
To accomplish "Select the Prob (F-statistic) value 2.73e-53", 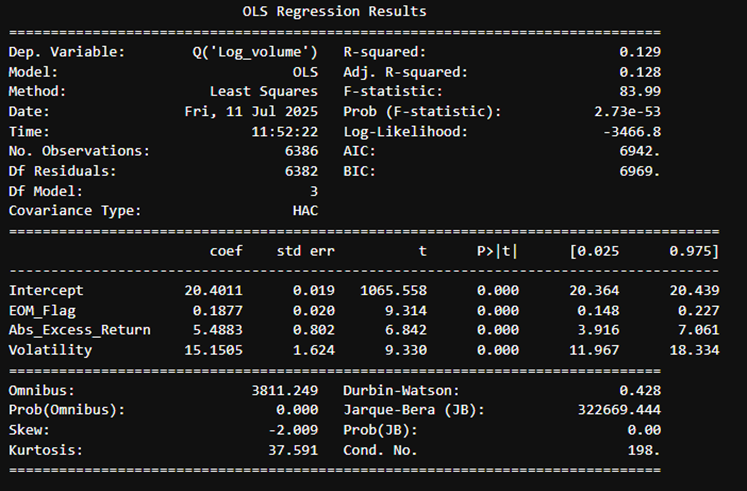I will [627, 111].
